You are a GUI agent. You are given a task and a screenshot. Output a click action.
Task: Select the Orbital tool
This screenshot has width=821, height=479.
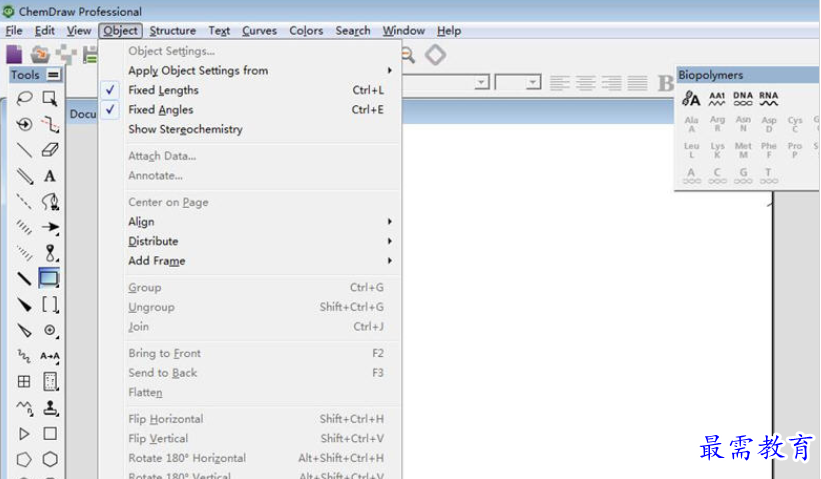tap(50, 253)
